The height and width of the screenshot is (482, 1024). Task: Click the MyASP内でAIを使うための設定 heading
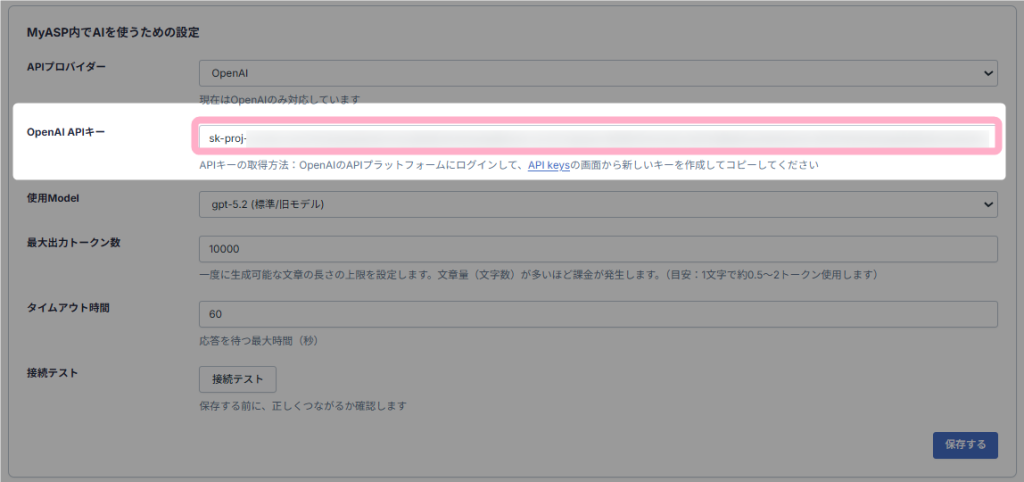113,32
